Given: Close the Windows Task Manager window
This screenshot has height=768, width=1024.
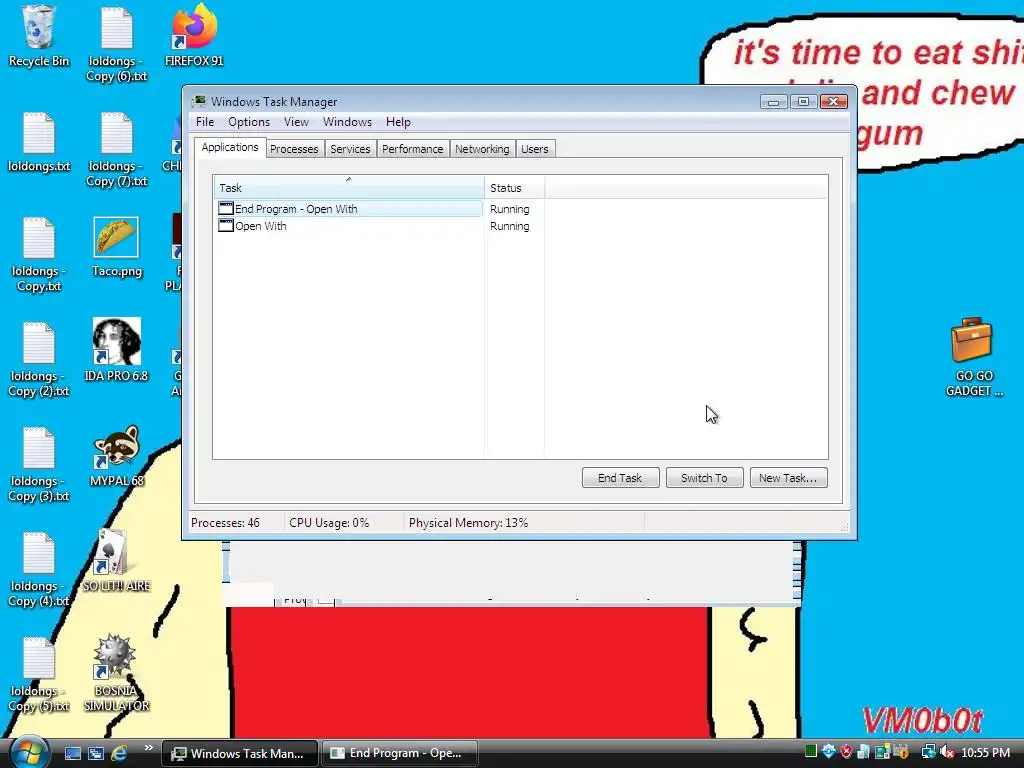Looking at the screenshot, I should click(x=833, y=102).
